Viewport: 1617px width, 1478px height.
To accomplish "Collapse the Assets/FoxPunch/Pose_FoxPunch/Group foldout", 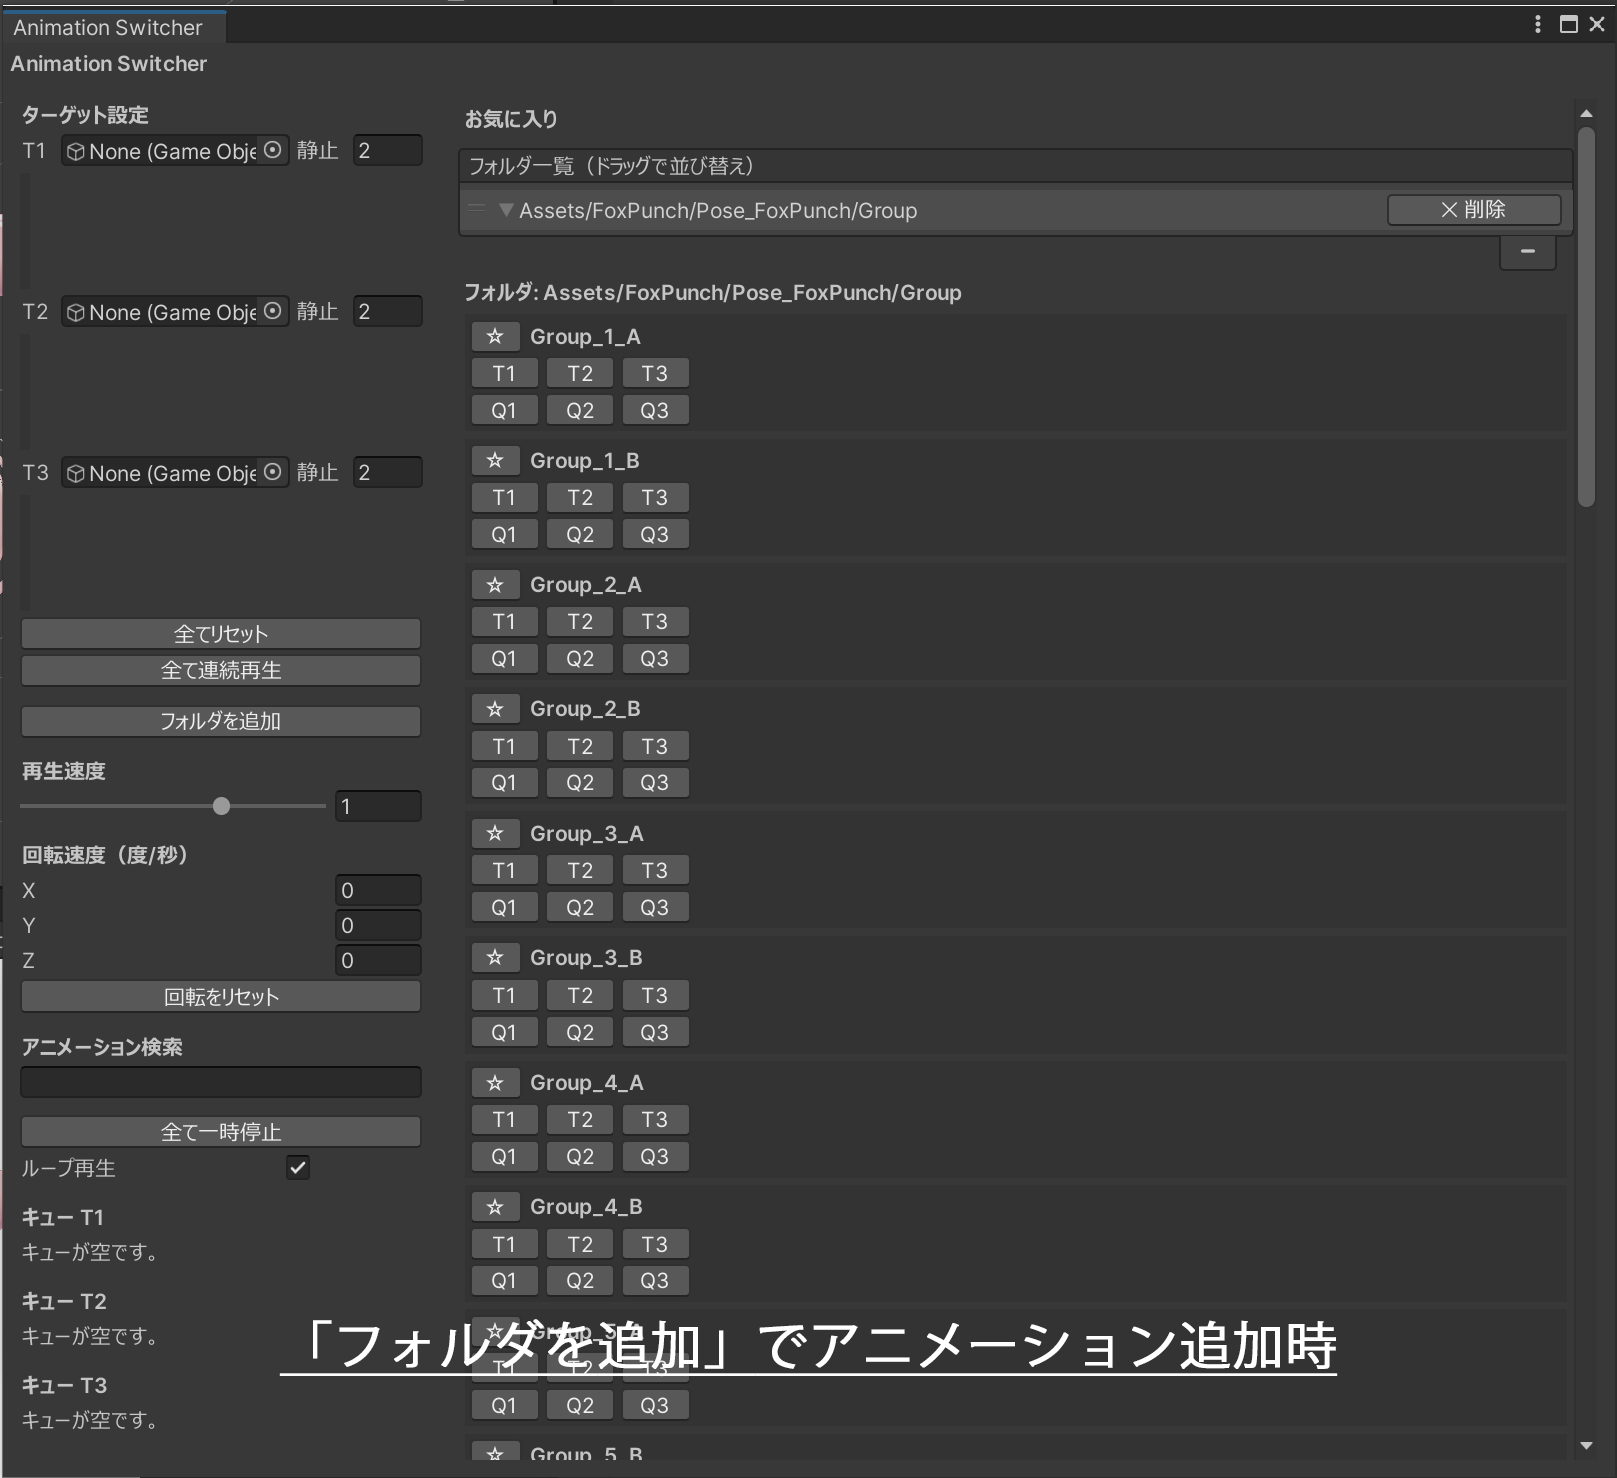I will click(x=507, y=210).
